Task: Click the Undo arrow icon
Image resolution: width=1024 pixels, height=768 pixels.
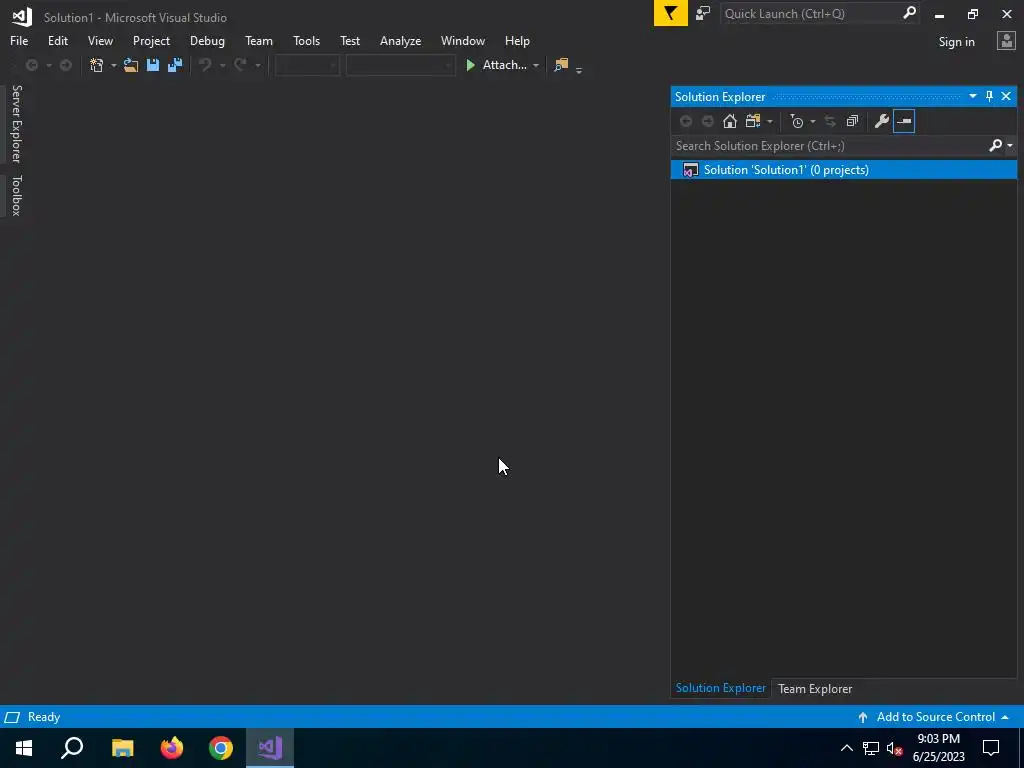Action: tap(205, 65)
